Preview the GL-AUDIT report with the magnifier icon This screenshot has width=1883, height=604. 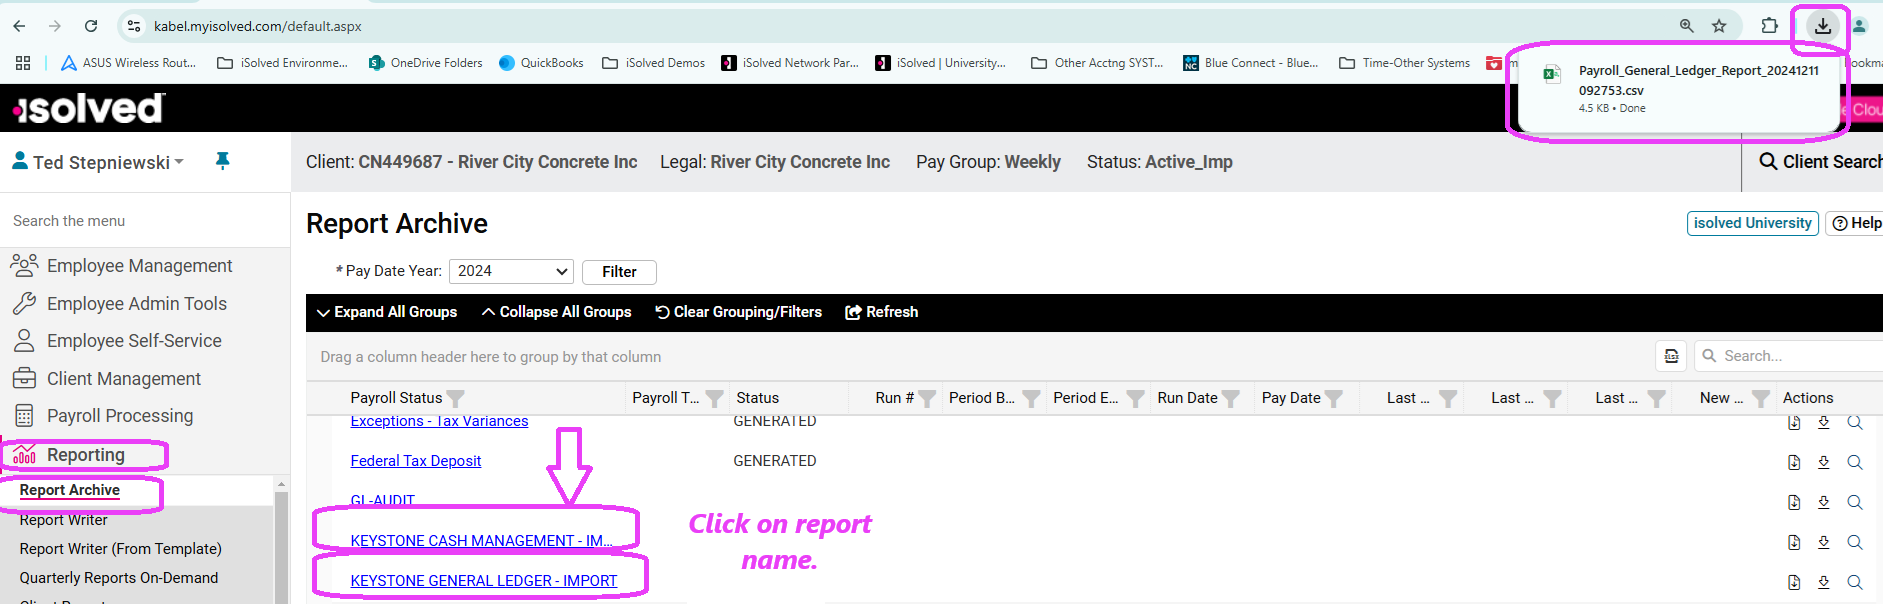(1854, 502)
